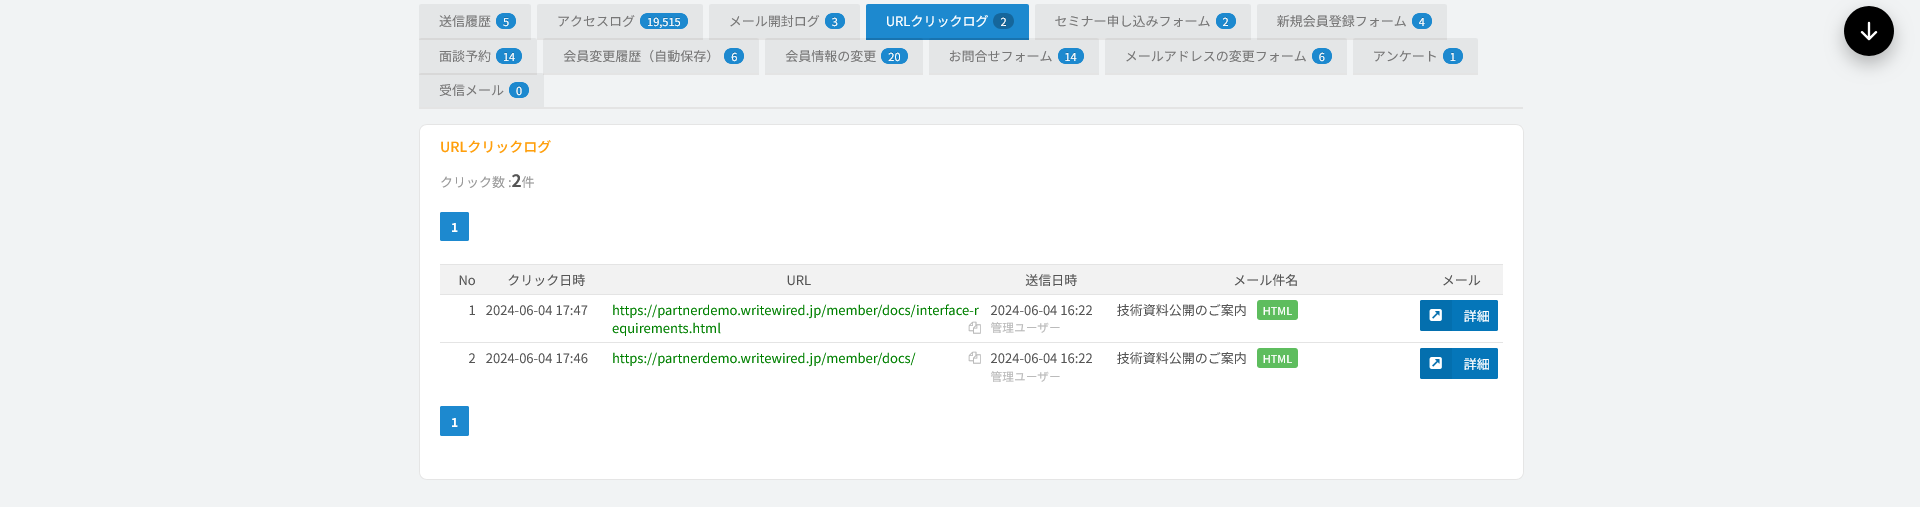Click bottom pagination page 1 button
This screenshot has height=507, width=1920.
click(454, 421)
